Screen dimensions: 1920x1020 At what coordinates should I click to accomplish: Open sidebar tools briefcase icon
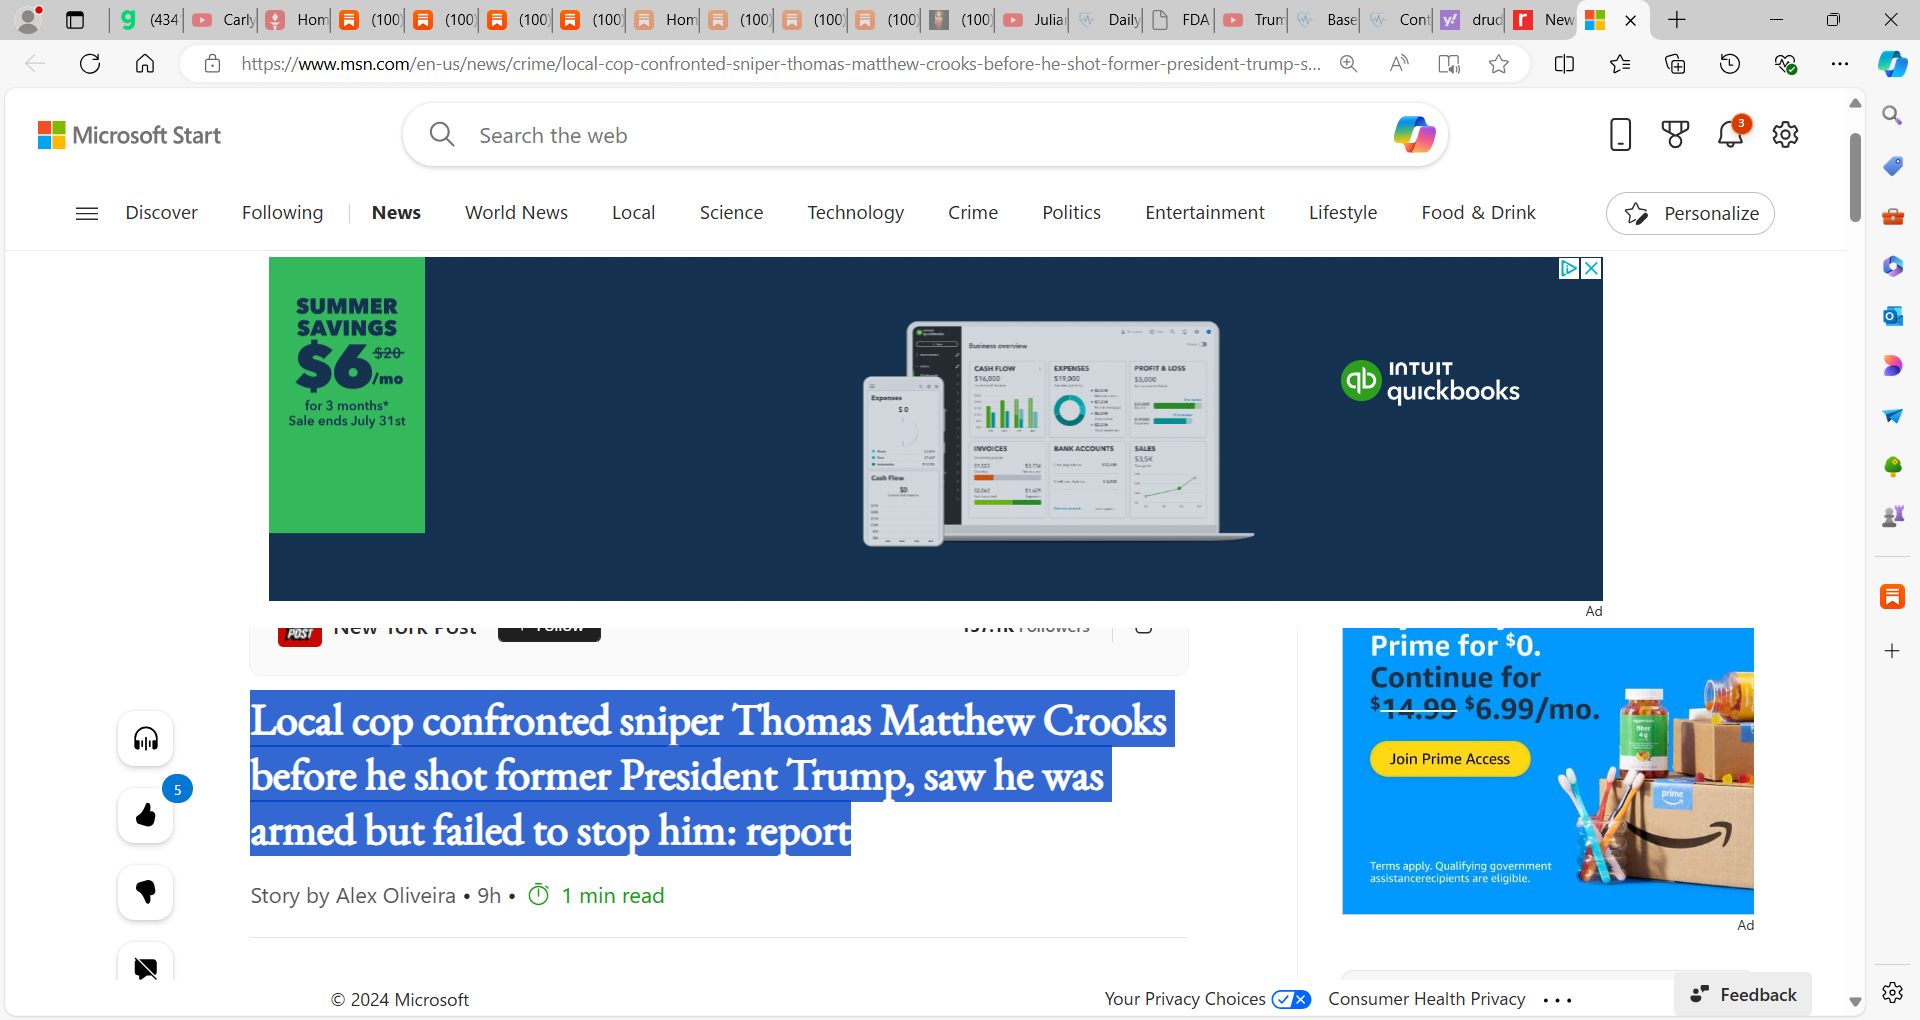click(x=1892, y=216)
